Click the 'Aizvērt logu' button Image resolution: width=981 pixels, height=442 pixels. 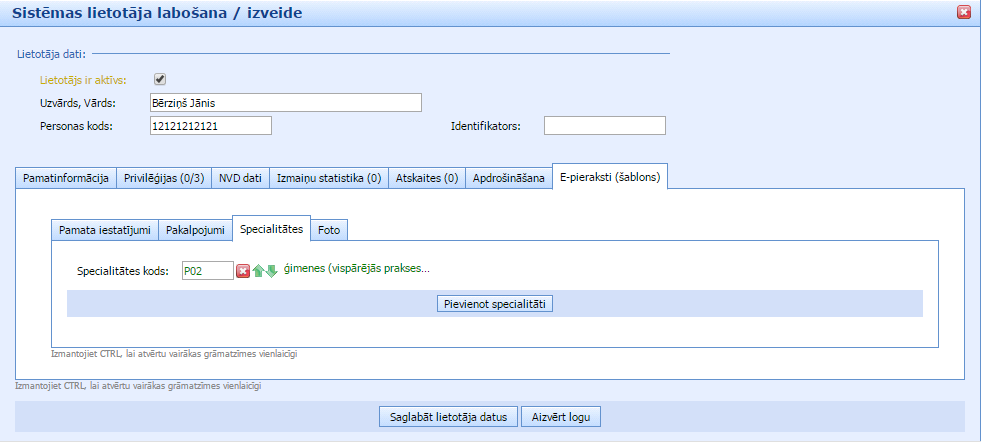click(x=561, y=417)
